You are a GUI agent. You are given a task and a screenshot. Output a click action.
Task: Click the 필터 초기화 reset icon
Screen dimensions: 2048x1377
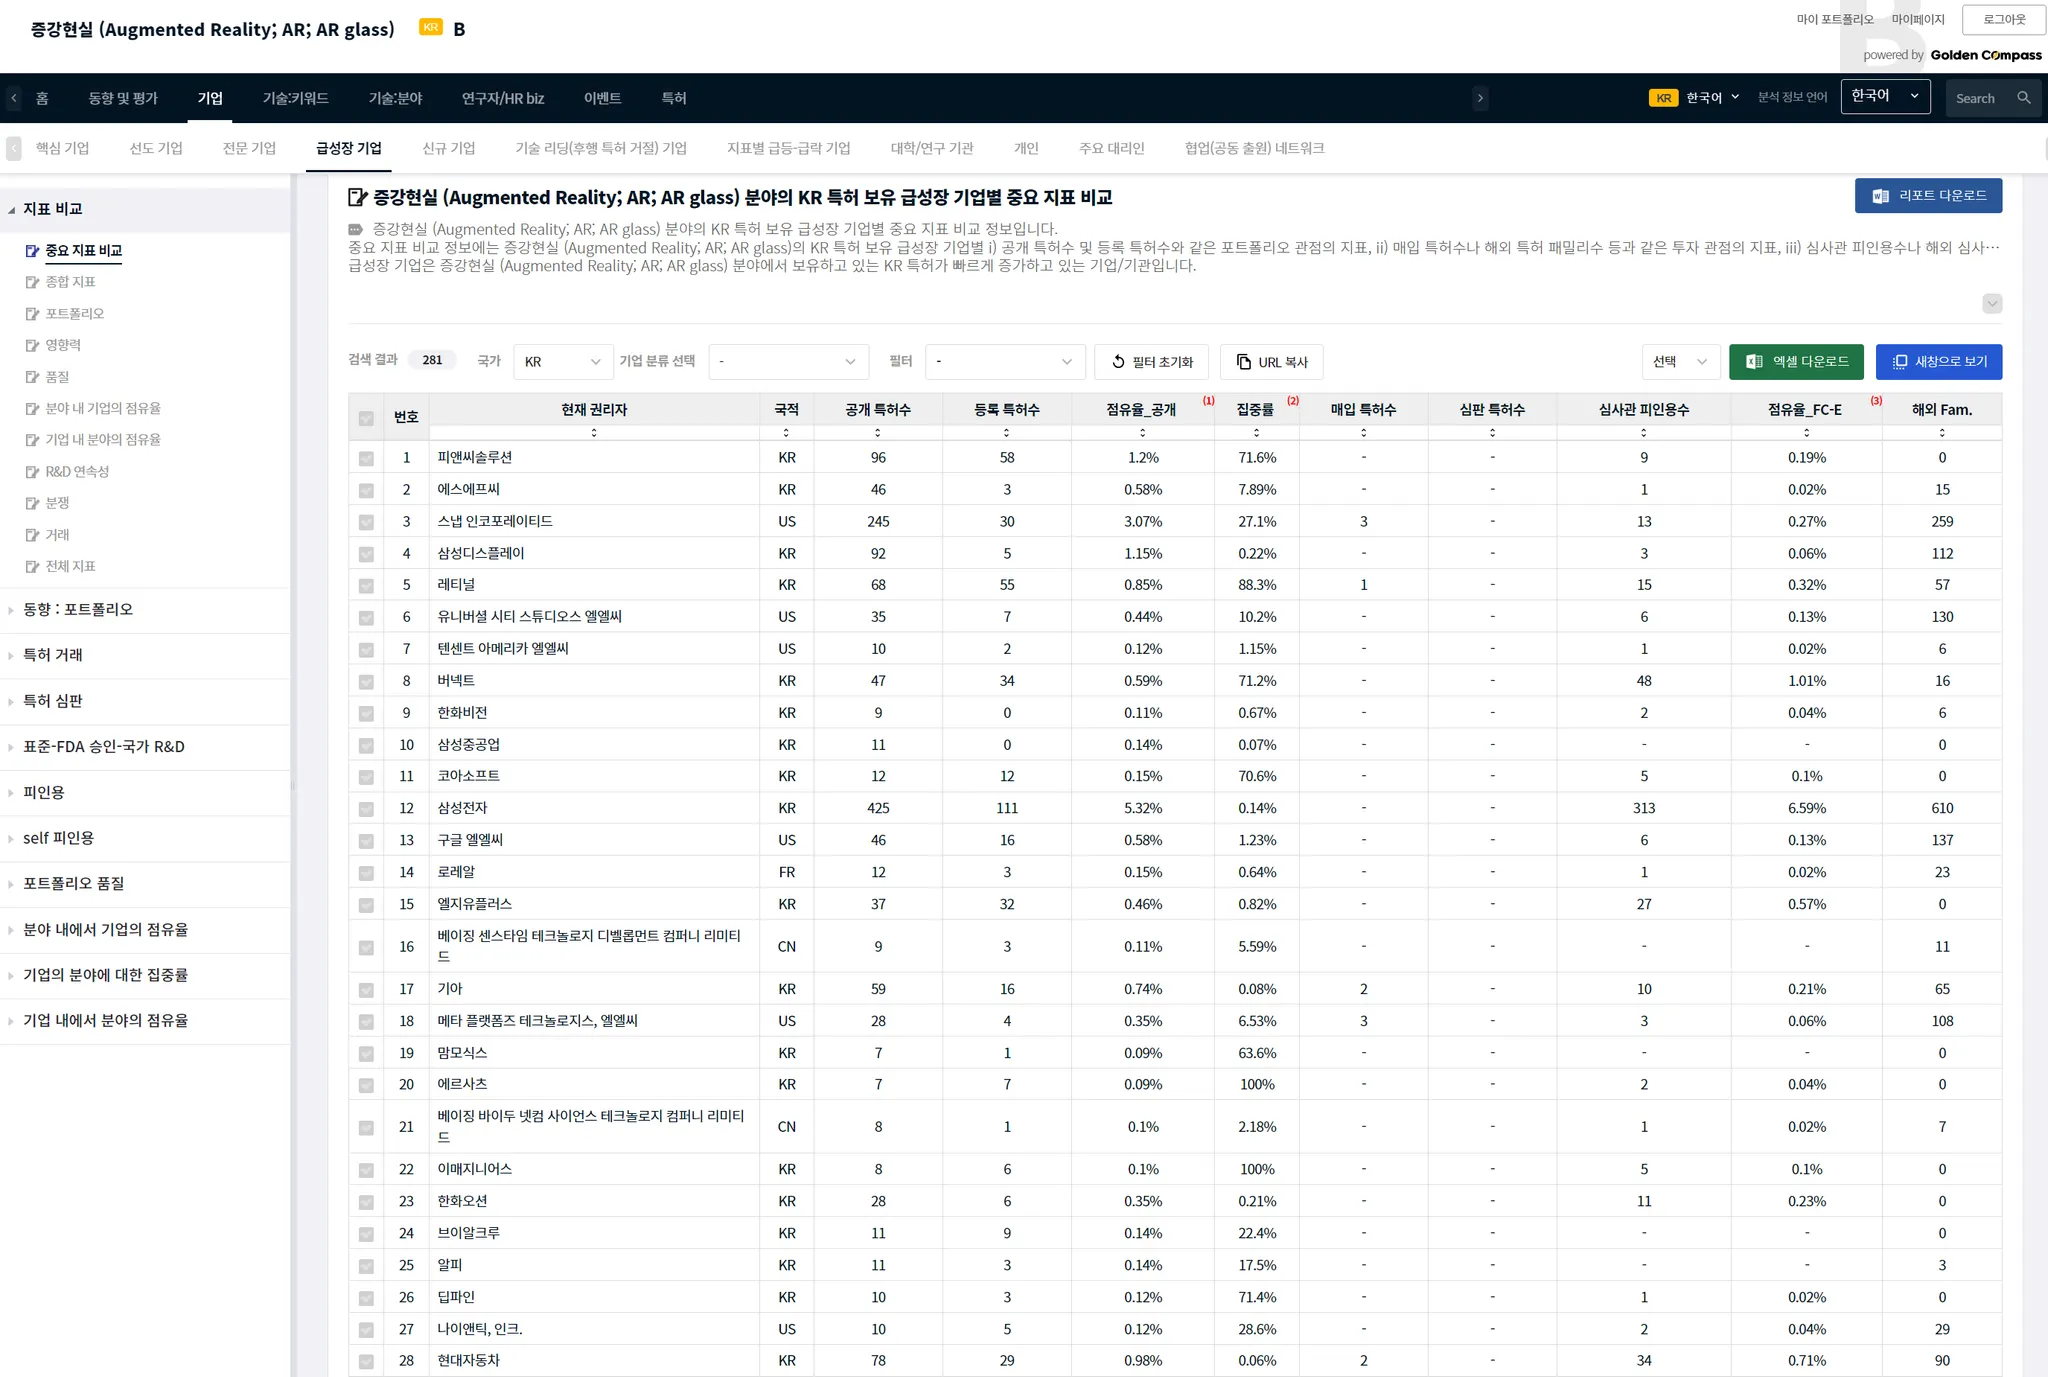coord(1118,362)
